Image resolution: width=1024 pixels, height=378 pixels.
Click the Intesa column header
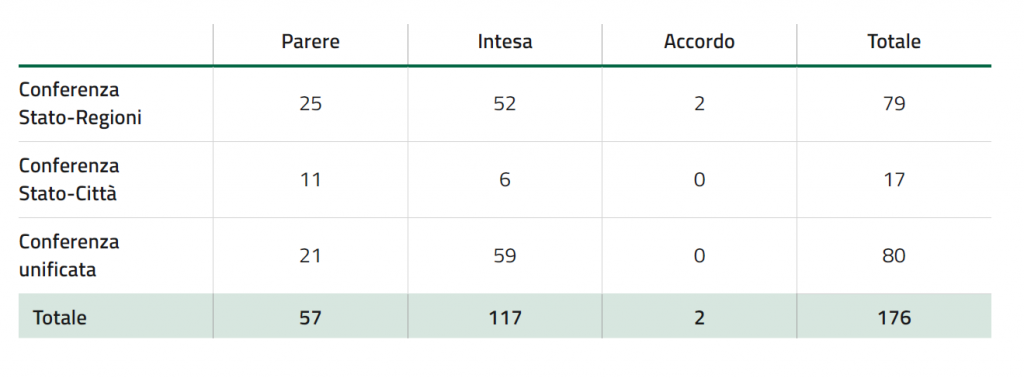tap(505, 42)
